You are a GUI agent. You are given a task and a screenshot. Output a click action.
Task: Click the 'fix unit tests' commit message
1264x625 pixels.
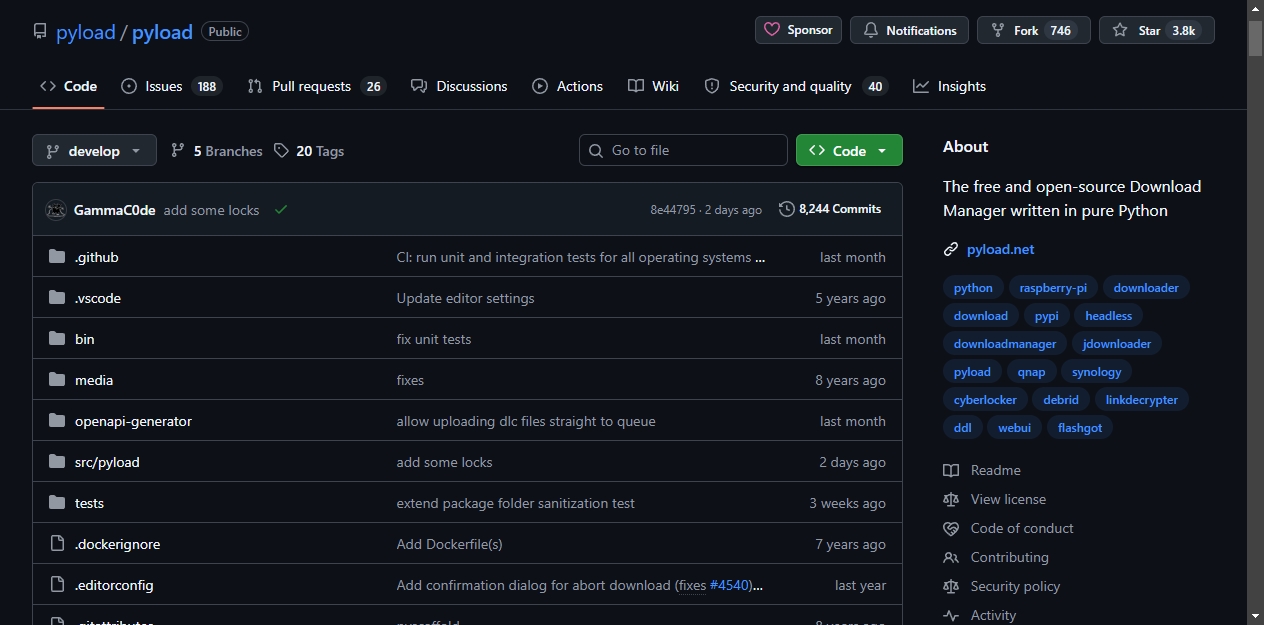pyautogui.click(x=434, y=339)
